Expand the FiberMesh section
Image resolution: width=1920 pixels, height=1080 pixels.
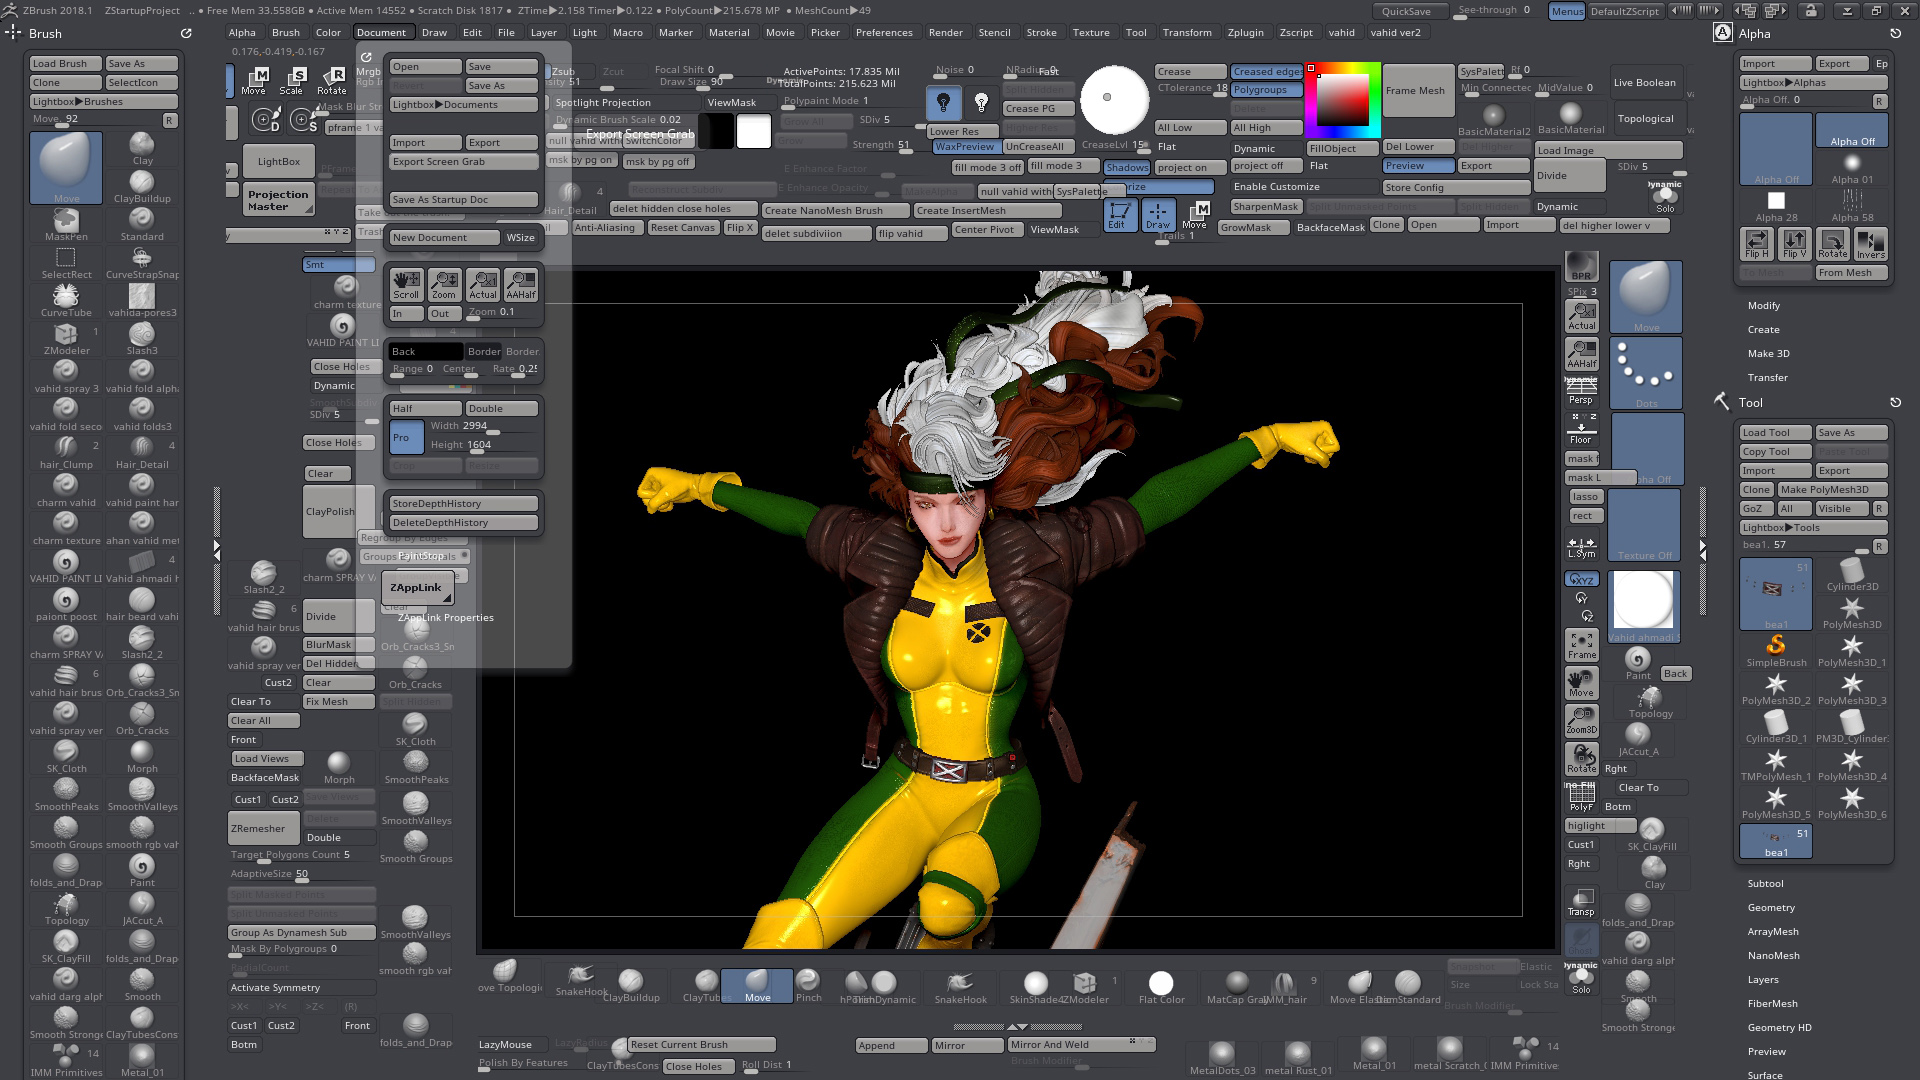click(x=1772, y=1004)
